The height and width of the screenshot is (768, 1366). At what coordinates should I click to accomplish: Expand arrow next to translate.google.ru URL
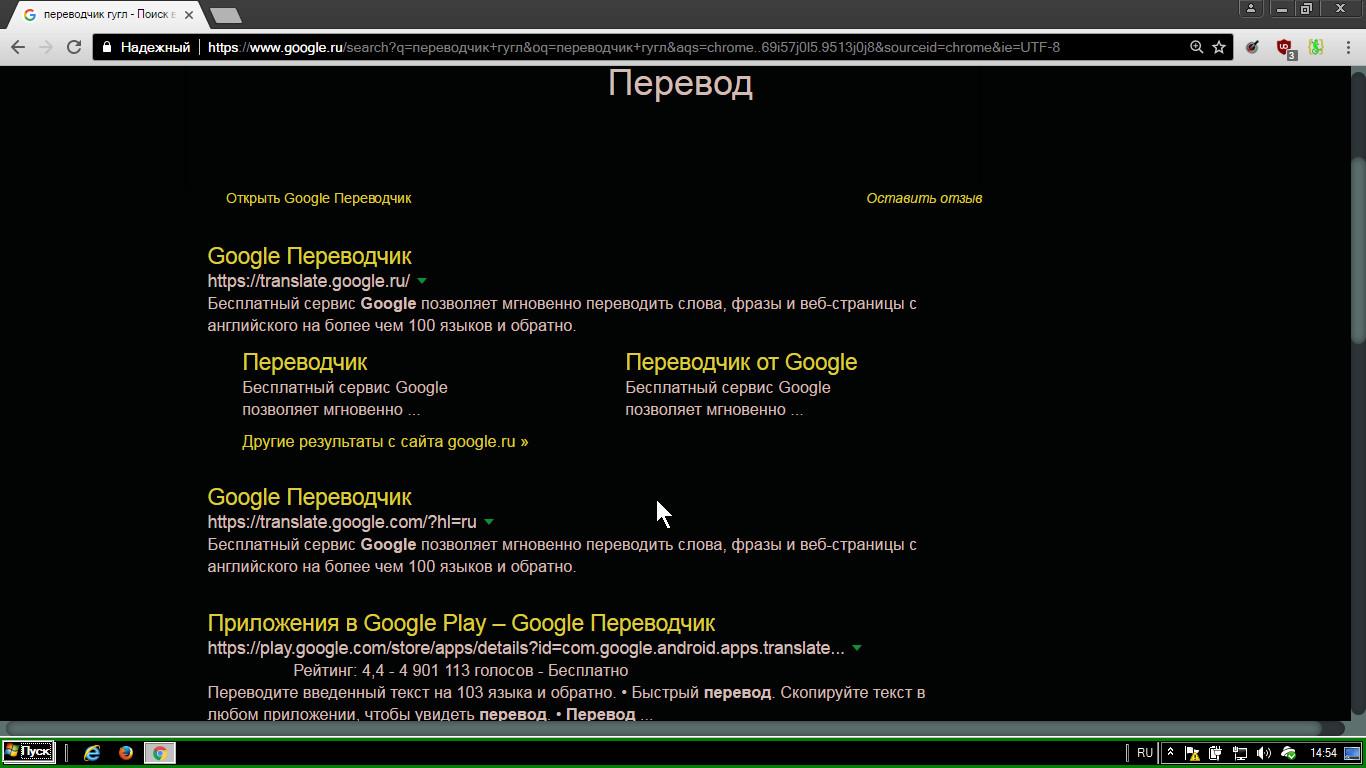422,281
